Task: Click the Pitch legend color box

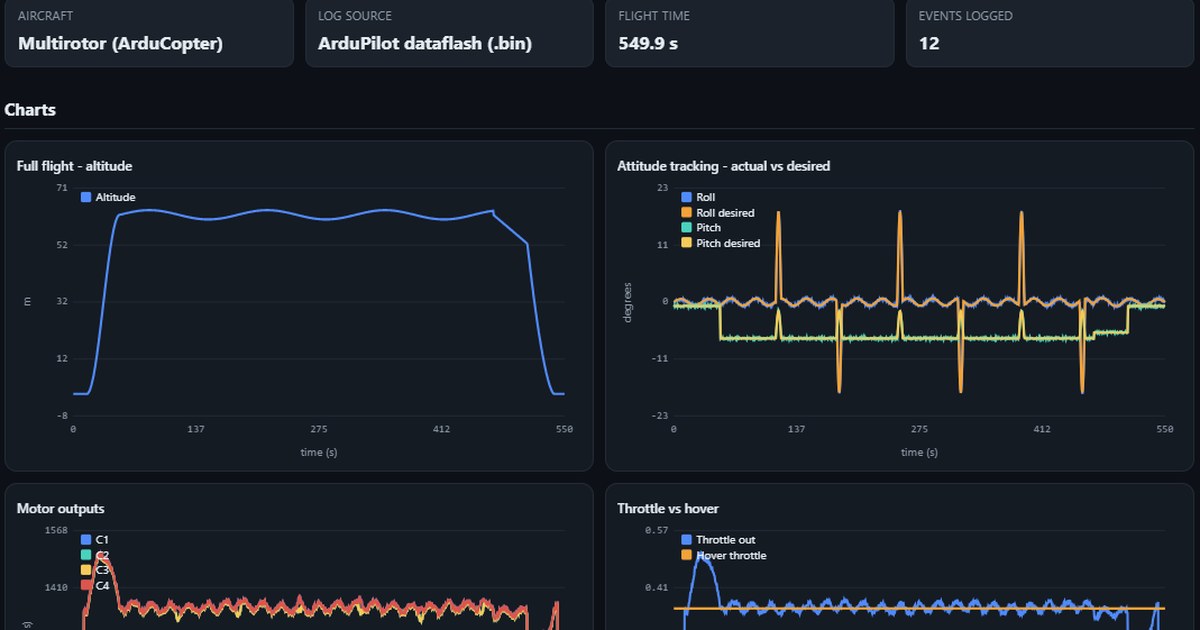Action: tap(686, 227)
